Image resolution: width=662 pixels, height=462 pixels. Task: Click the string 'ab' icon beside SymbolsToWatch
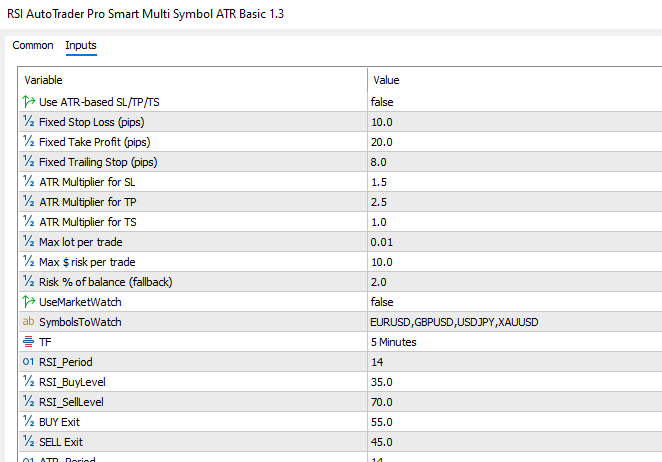tap(28, 322)
